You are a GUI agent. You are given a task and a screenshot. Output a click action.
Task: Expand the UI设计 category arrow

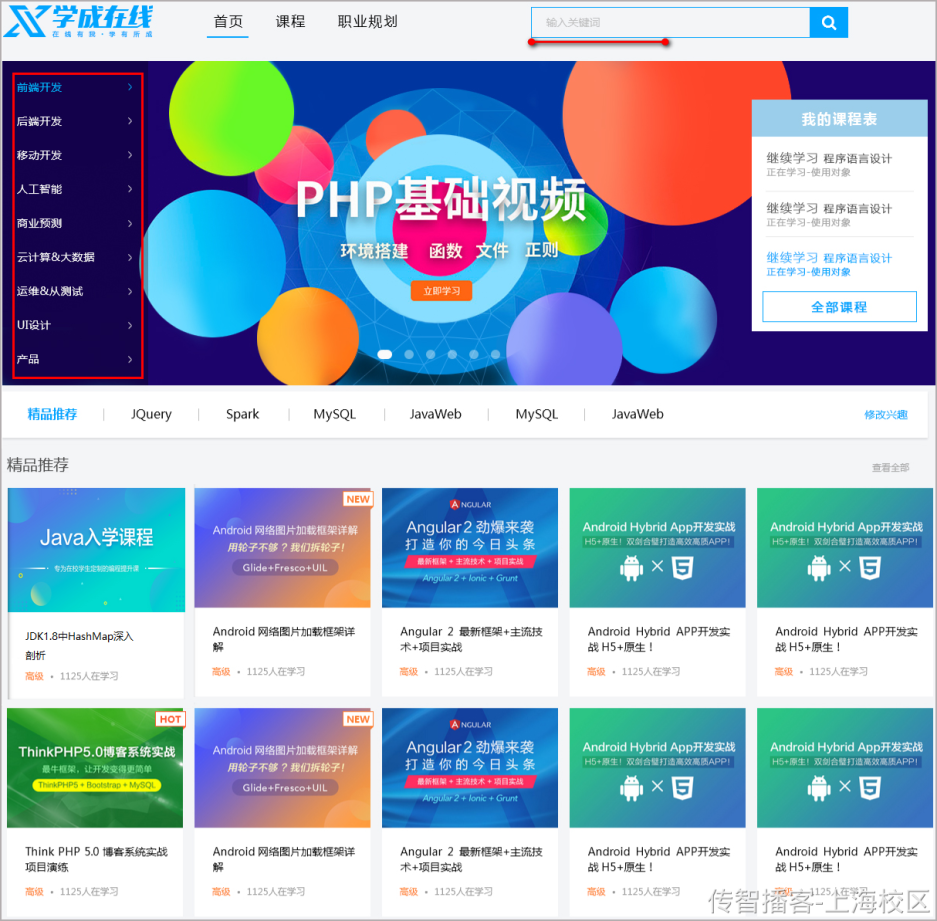coord(130,326)
